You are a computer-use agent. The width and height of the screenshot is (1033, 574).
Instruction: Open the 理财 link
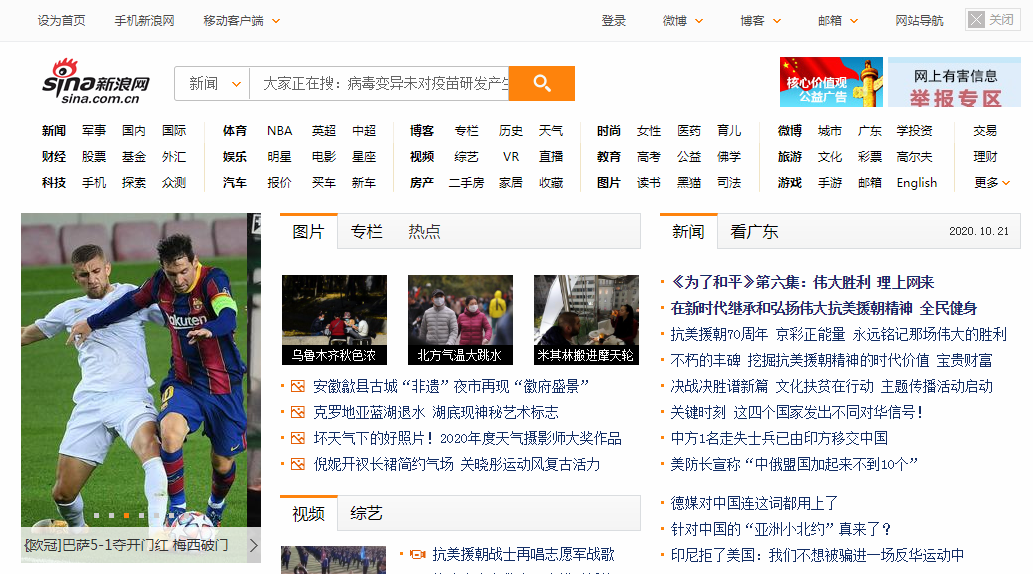tap(986, 157)
